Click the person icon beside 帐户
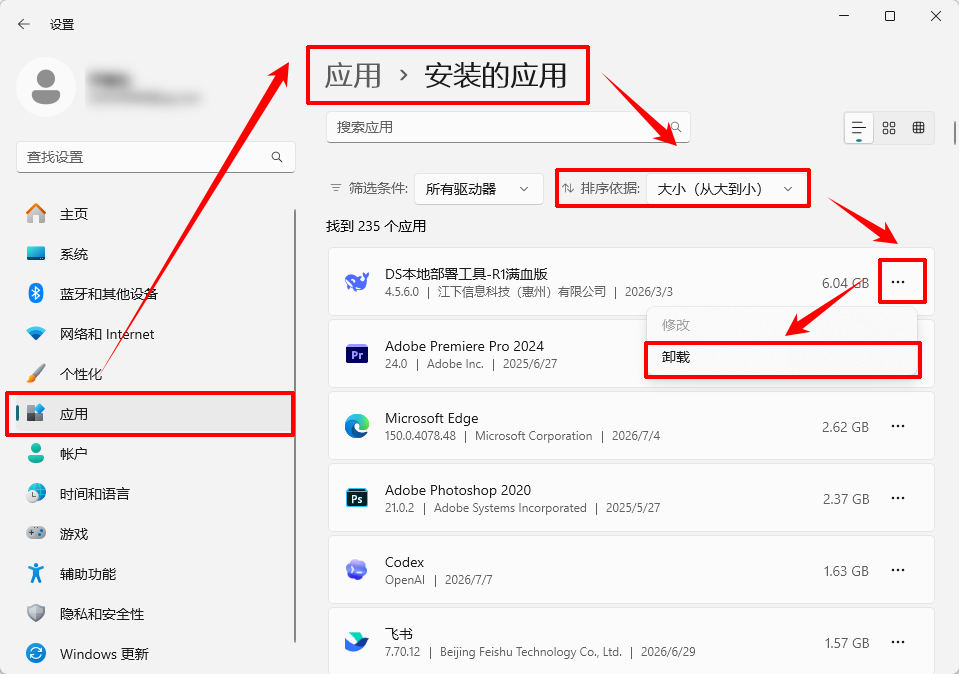959x674 pixels. 36,453
